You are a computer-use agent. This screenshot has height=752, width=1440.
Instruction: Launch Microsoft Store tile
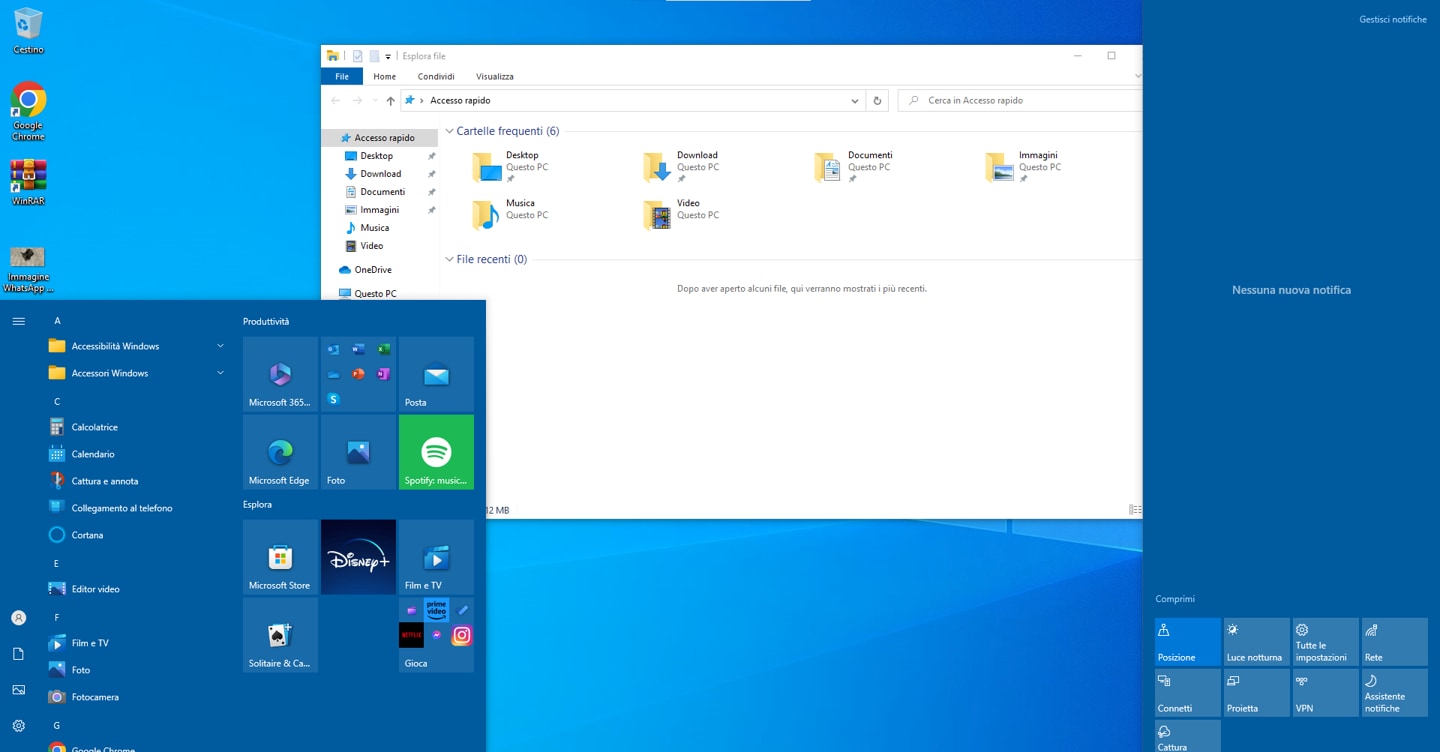point(279,556)
